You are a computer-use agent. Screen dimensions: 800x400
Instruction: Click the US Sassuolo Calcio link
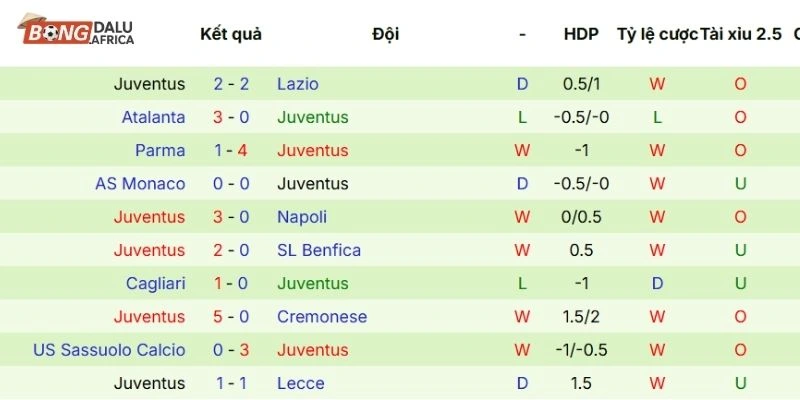coord(109,350)
